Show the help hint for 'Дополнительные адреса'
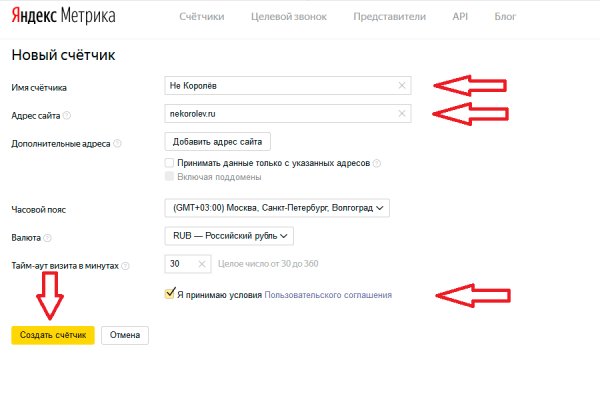The height and width of the screenshot is (400, 600). coord(118,143)
